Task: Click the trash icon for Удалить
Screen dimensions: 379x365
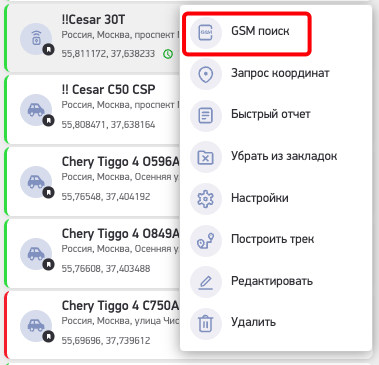Action: click(x=206, y=324)
